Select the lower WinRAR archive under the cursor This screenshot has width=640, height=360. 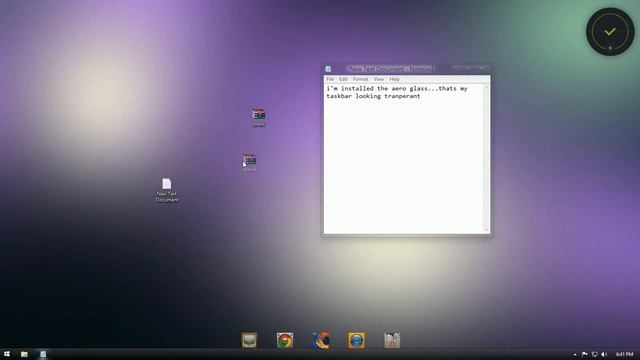[249, 162]
